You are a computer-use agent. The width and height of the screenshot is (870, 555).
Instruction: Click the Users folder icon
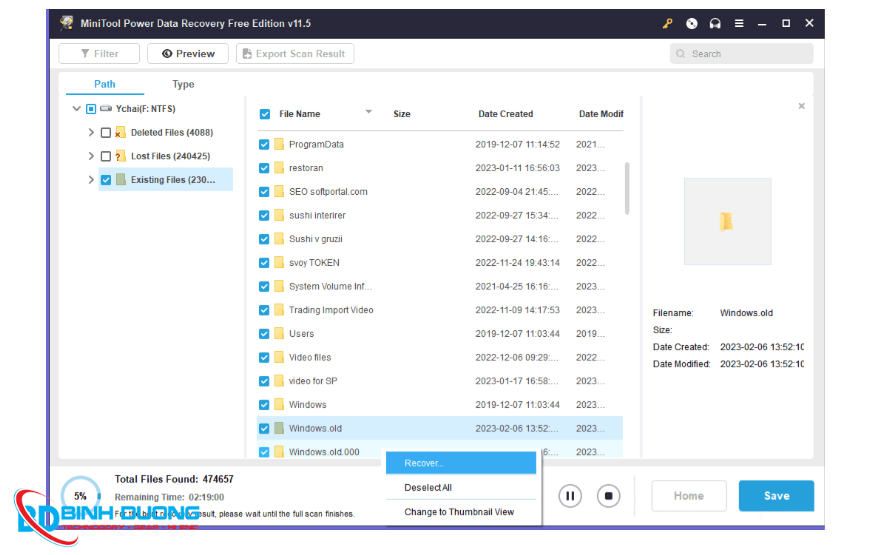pyautogui.click(x=279, y=334)
